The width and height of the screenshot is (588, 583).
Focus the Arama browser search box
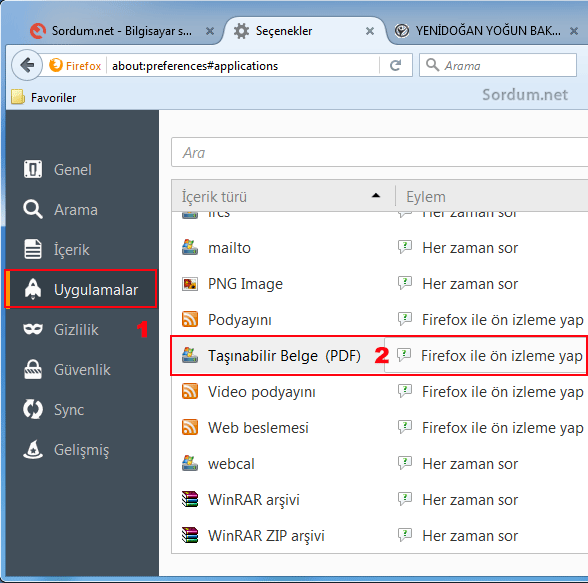[x=498, y=65]
